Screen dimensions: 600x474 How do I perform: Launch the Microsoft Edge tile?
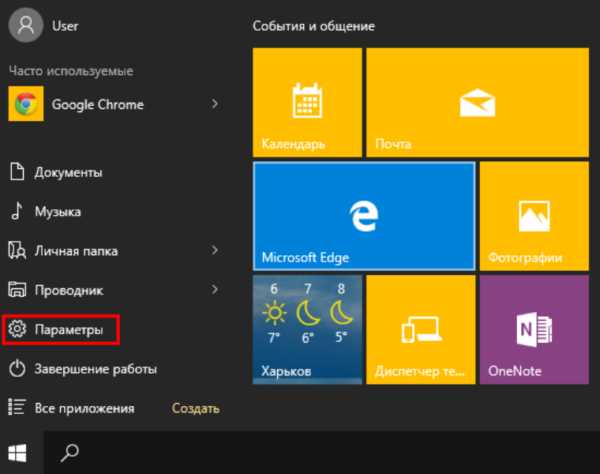tap(364, 216)
